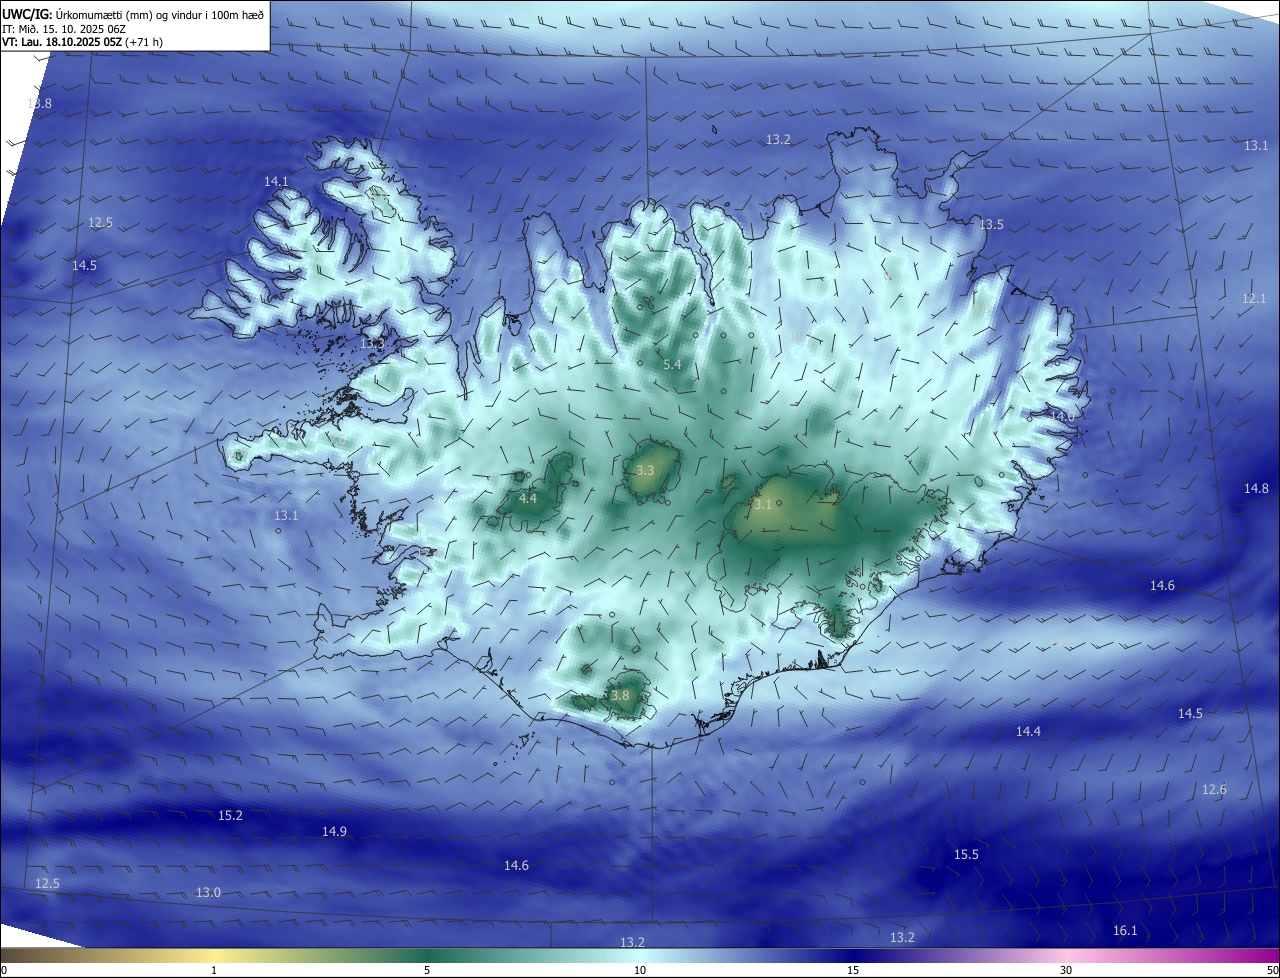Click the 16.1 value label
Image resolution: width=1280 pixels, height=978 pixels.
click(1125, 931)
